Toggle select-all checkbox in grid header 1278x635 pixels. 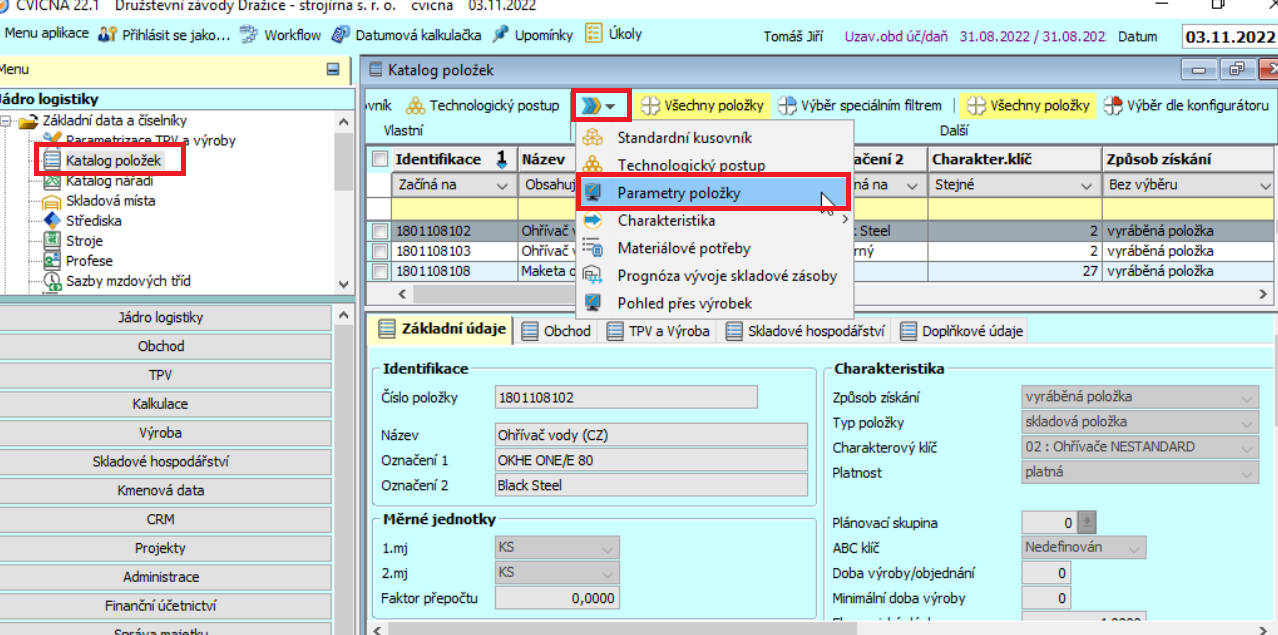(x=380, y=159)
